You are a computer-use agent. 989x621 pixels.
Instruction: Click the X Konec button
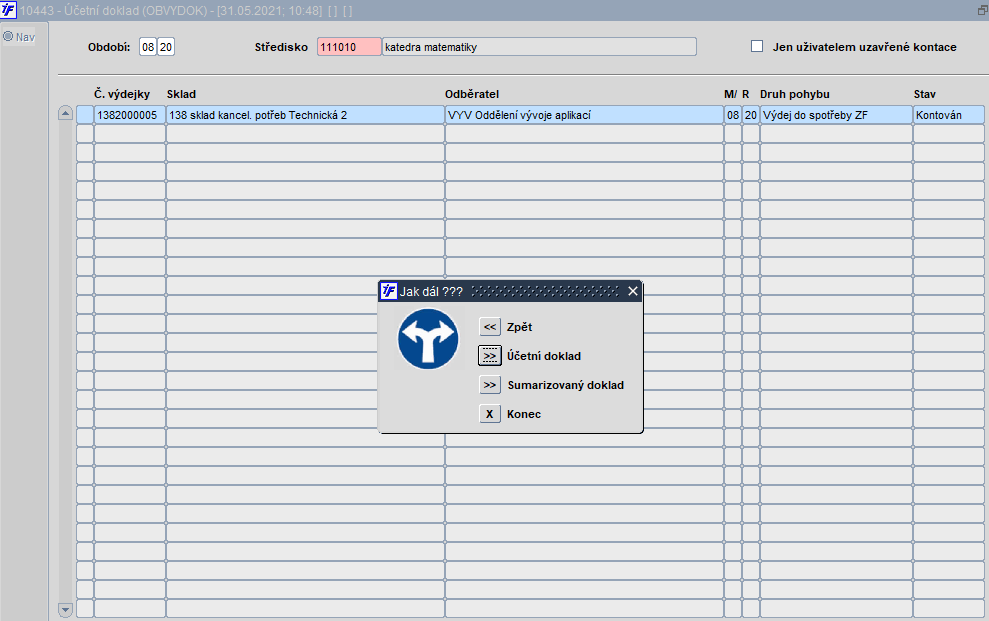(489, 414)
